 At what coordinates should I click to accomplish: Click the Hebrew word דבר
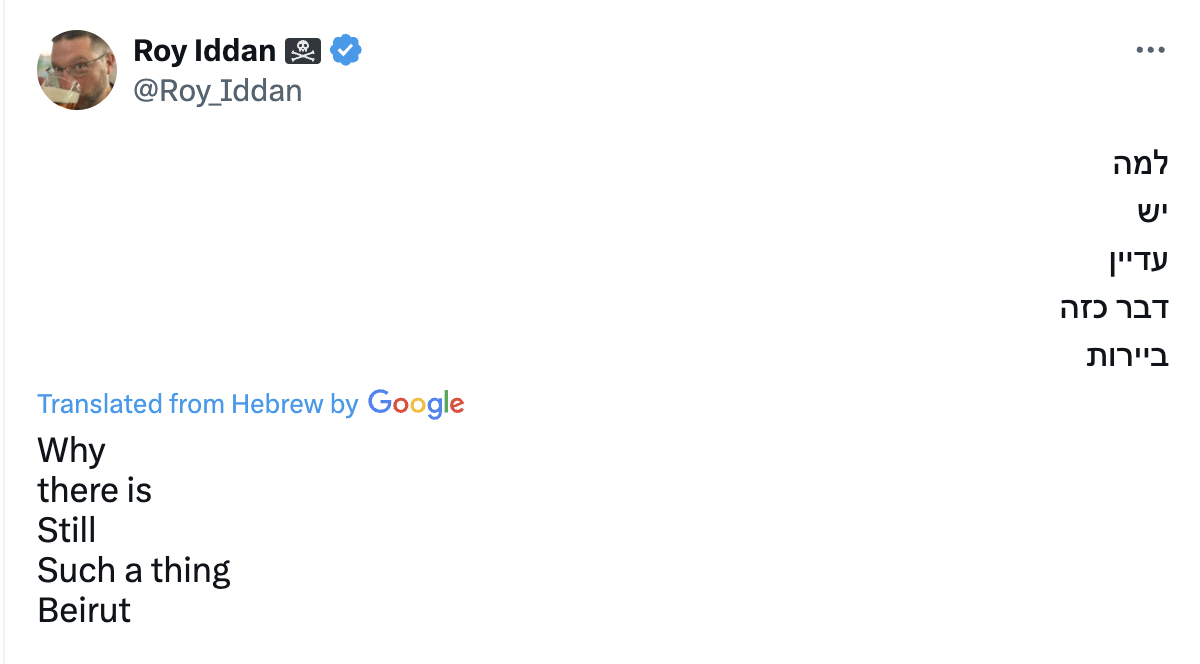[1144, 308]
